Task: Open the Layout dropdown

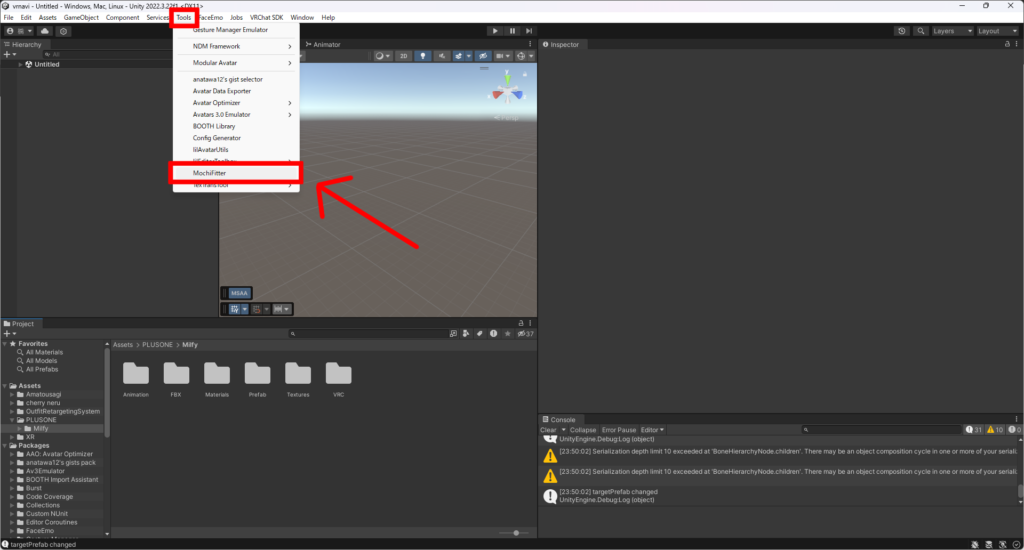Action: (995, 31)
